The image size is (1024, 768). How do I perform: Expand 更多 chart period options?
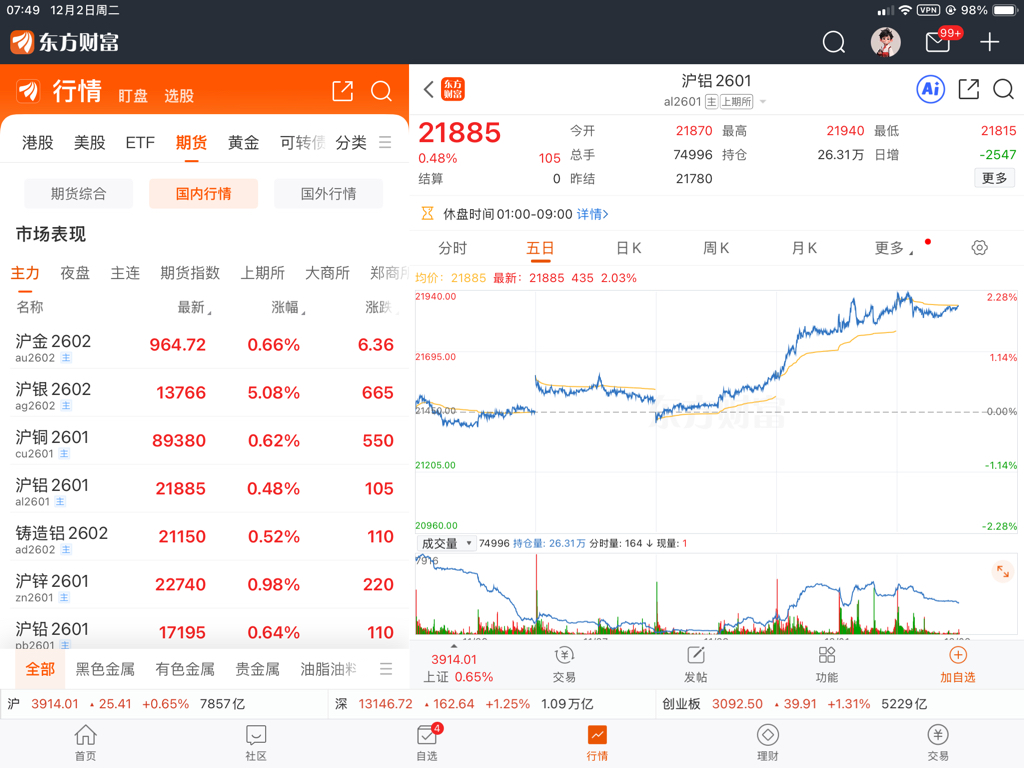(893, 248)
